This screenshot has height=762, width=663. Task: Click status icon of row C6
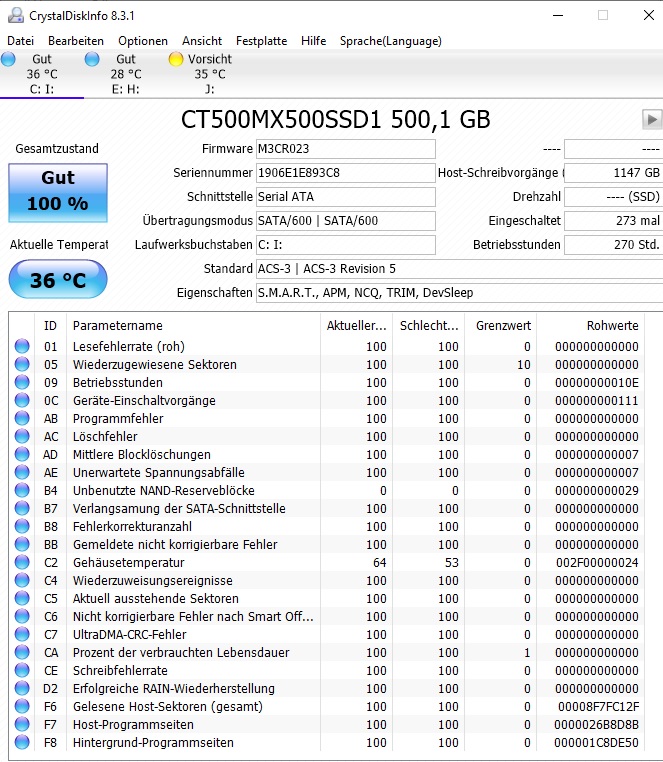click(22, 616)
